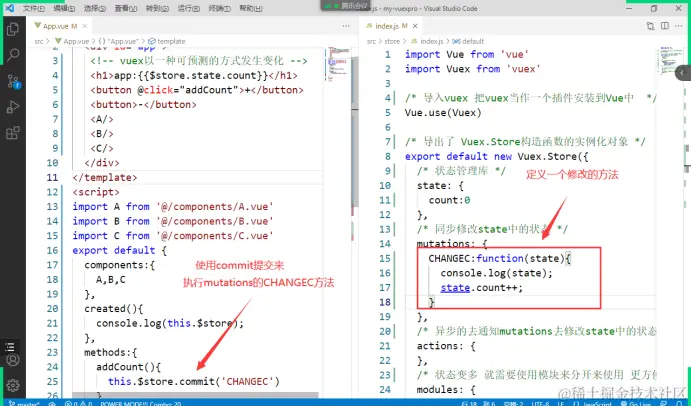Click Tencent Meeting floating bar at top
Viewport: 692px width, 407px height.
tap(346, 6)
